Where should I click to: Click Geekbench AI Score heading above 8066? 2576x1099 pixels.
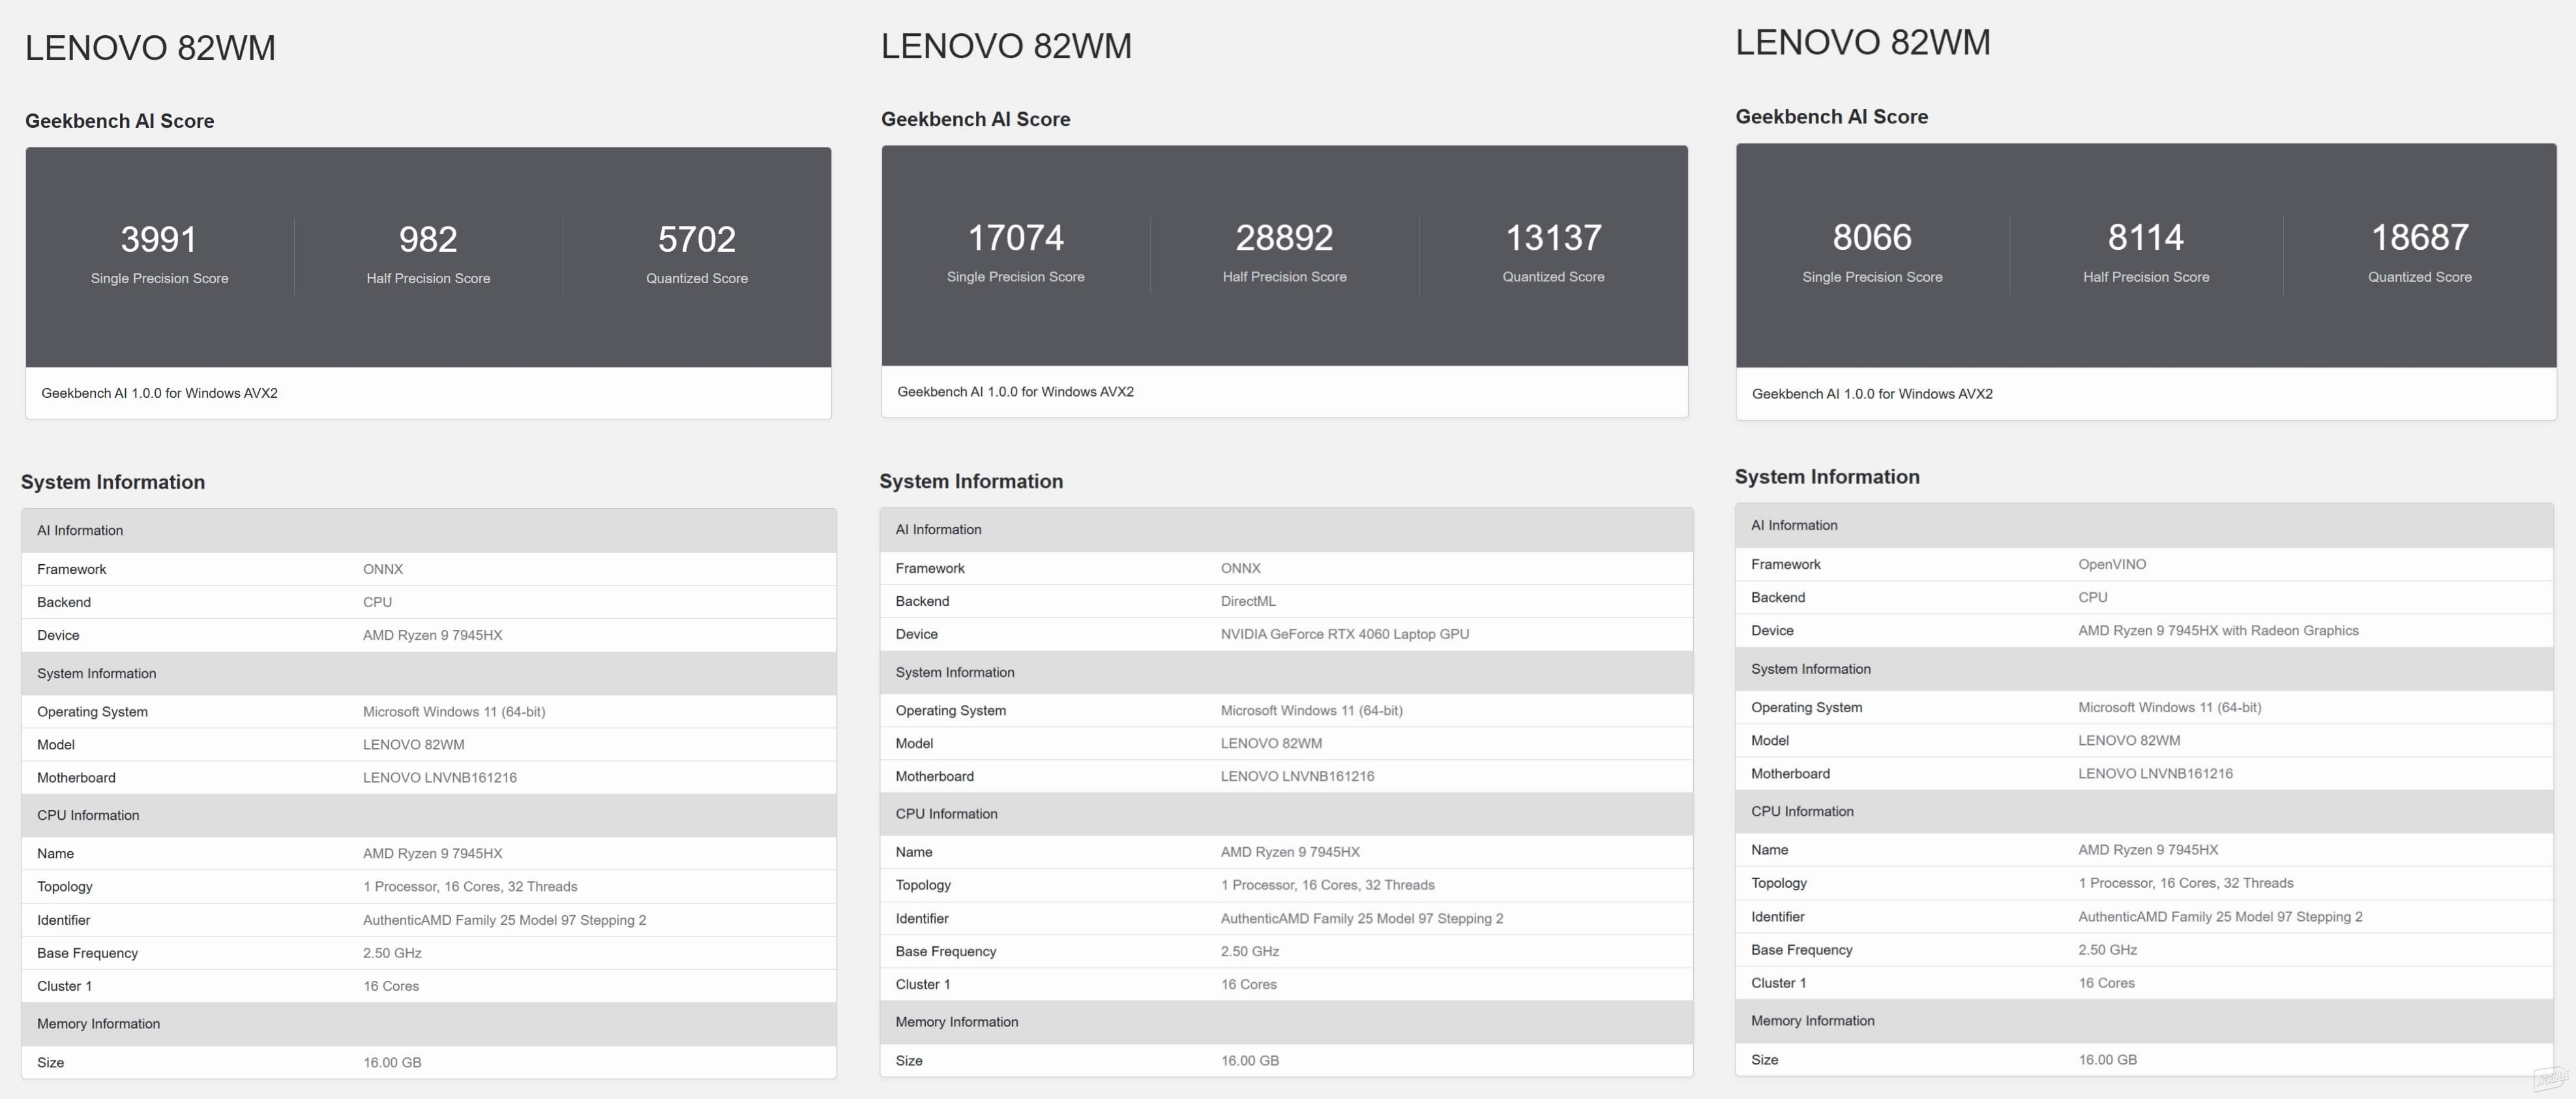coord(1832,116)
